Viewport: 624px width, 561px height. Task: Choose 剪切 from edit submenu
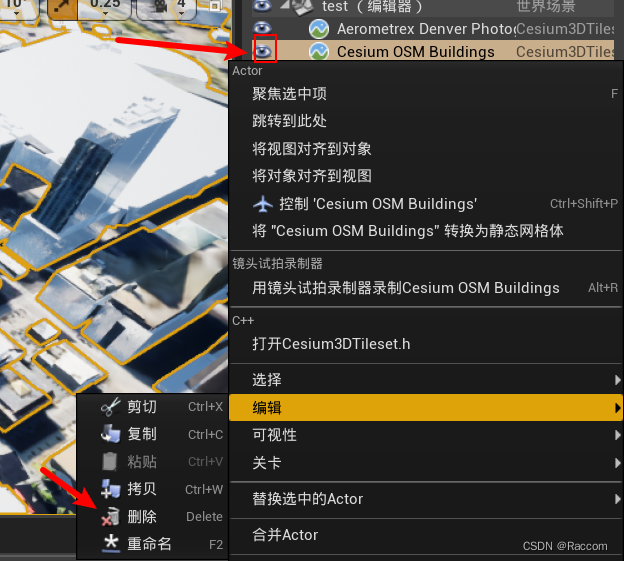coord(152,407)
